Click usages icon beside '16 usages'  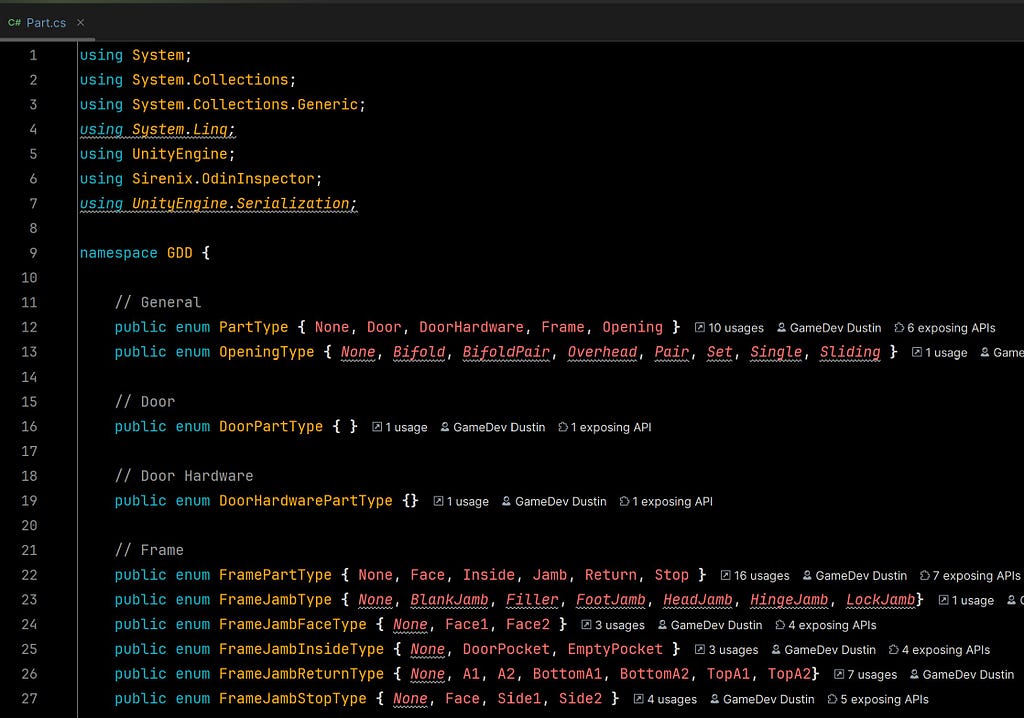pyautogui.click(x=725, y=575)
